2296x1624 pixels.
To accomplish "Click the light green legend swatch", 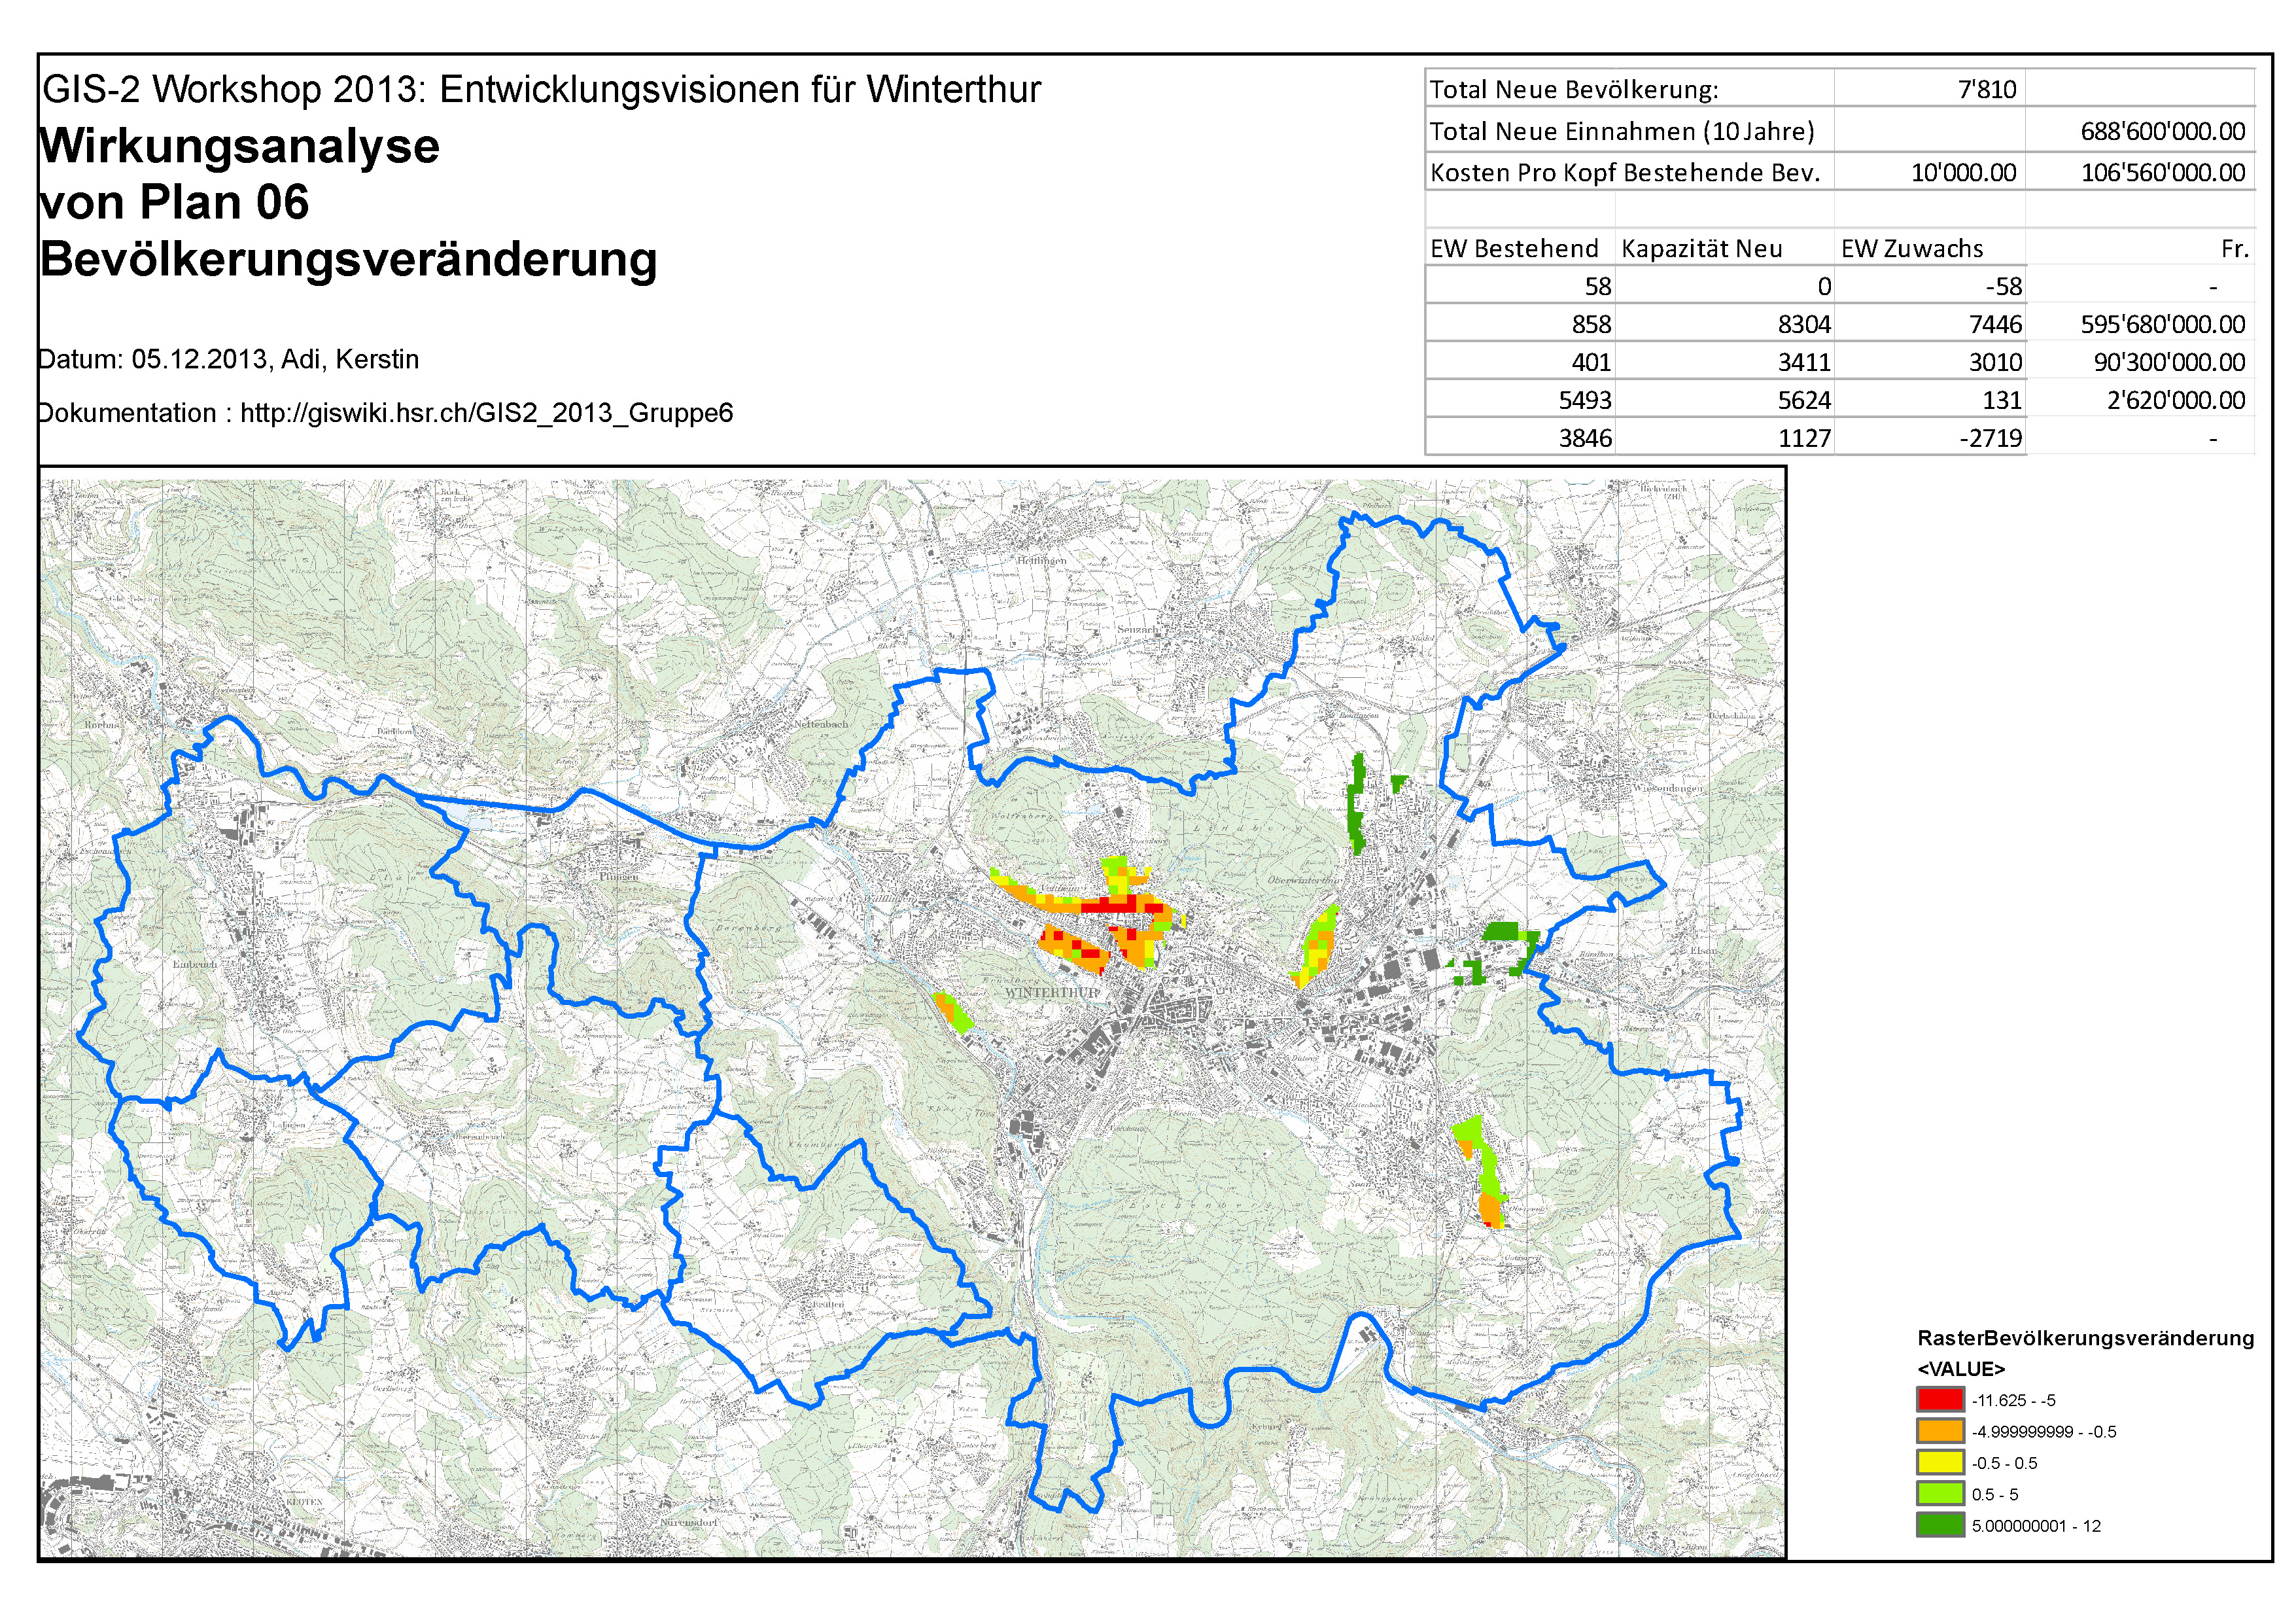I will [1940, 1494].
